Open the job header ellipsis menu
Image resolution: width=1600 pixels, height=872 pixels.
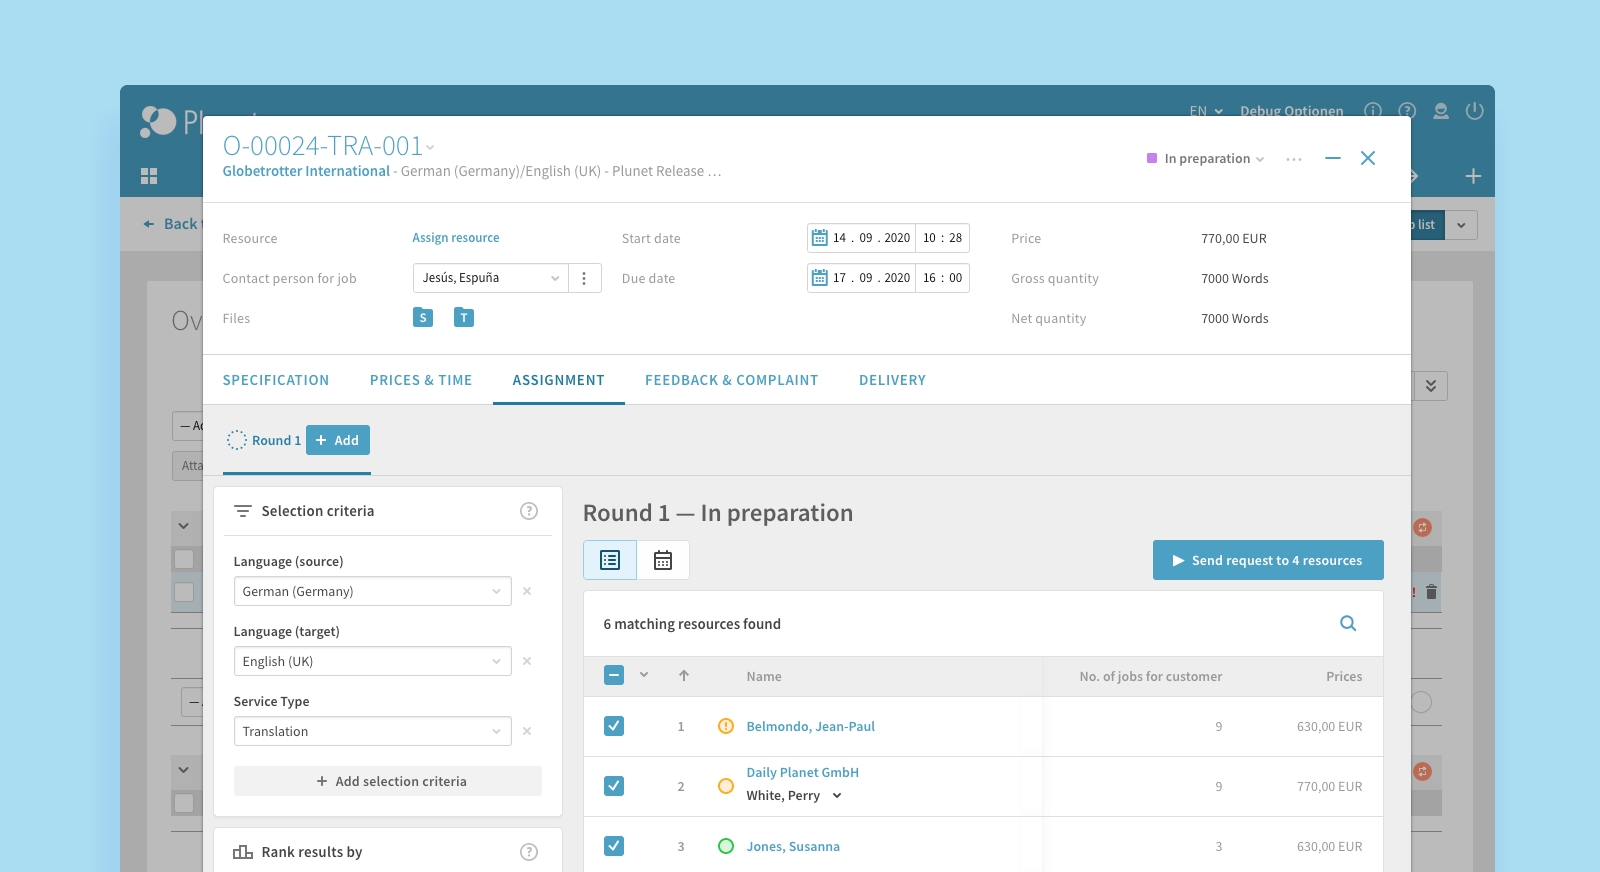(x=1294, y=159)
